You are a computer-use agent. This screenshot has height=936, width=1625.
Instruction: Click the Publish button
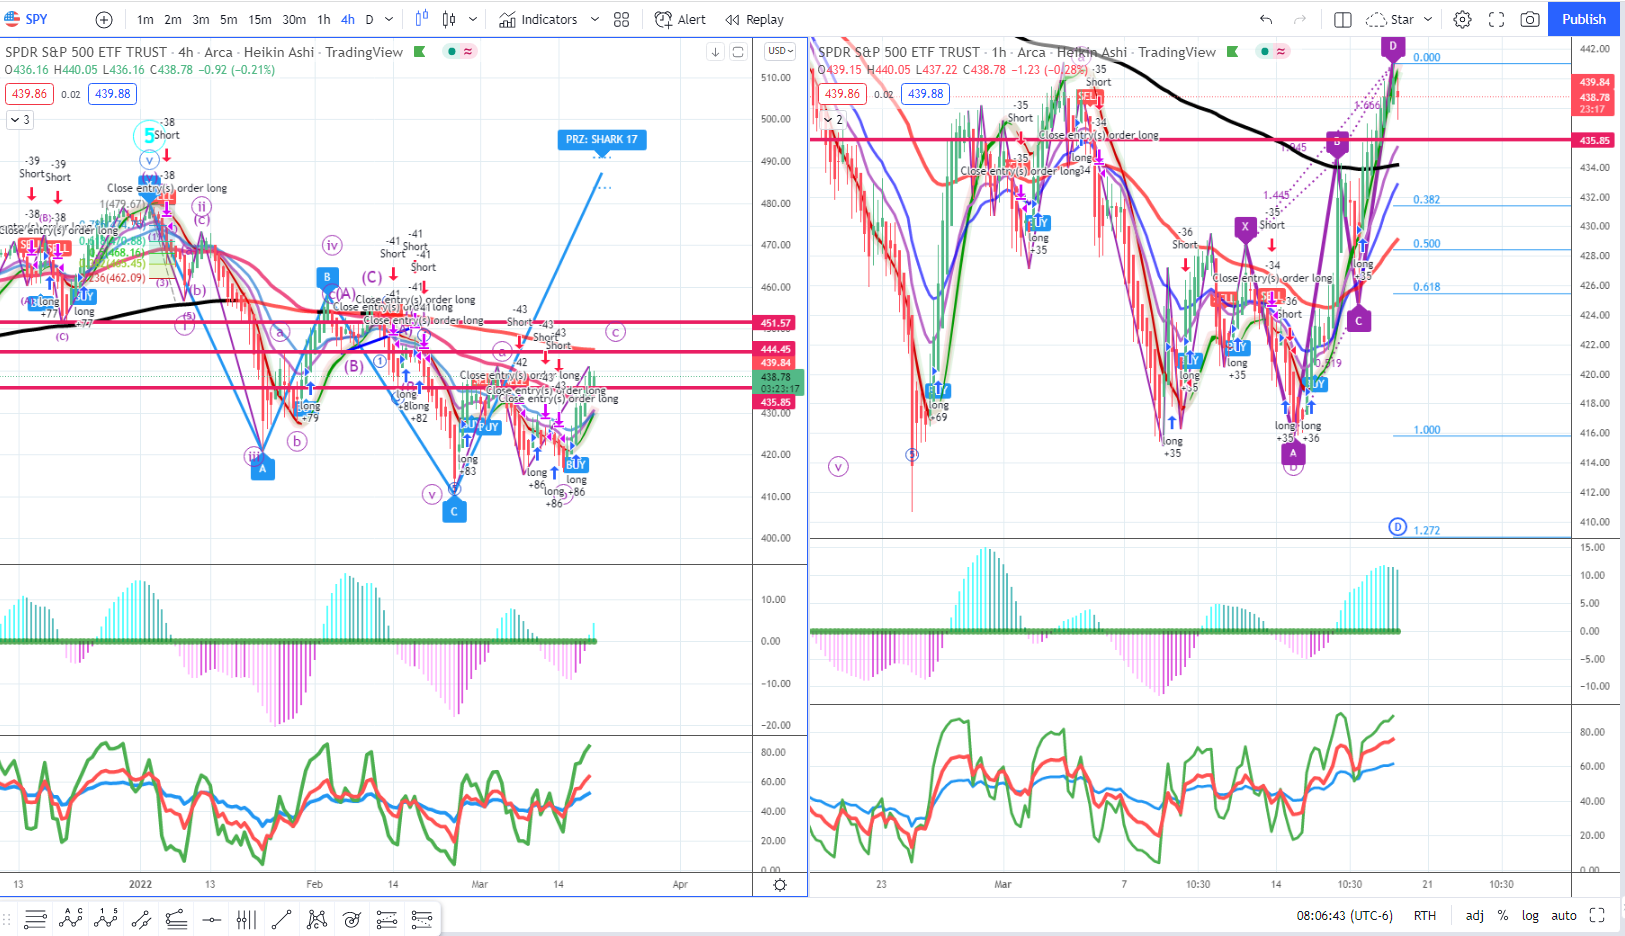1584,19
